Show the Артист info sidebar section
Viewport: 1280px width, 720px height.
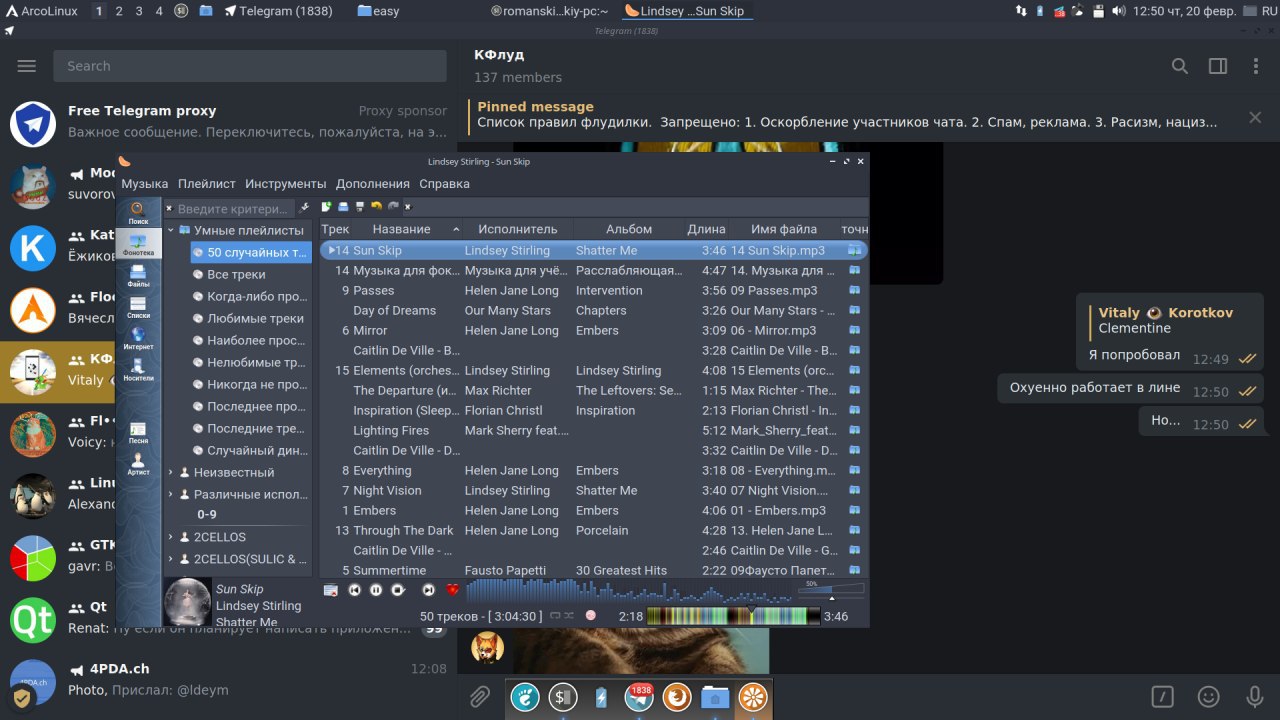(138, 463)
